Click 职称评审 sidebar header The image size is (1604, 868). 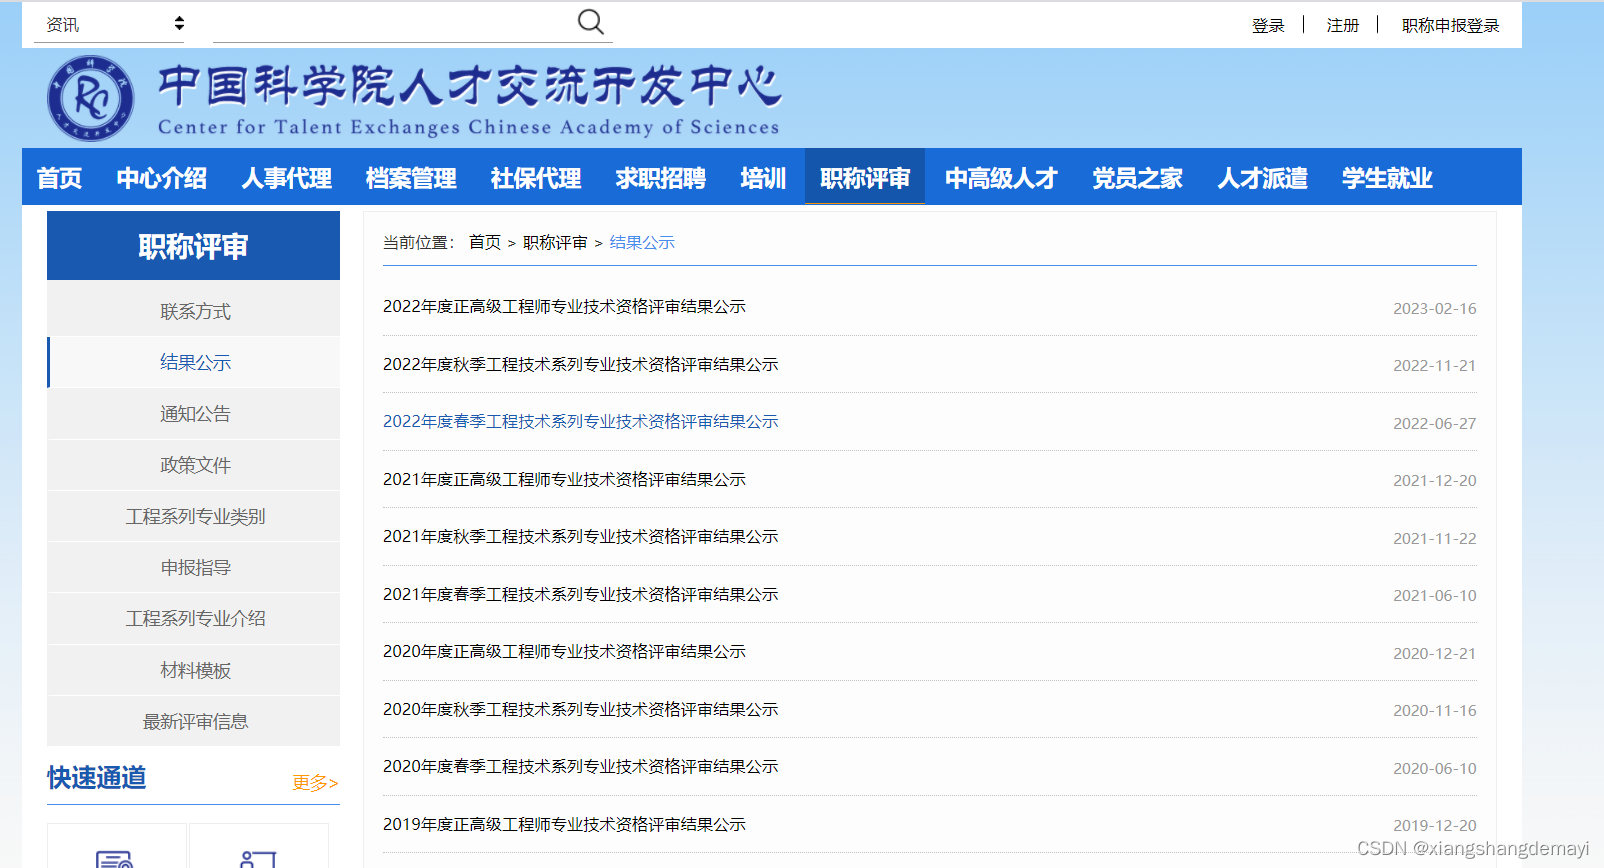pos(193,246)
